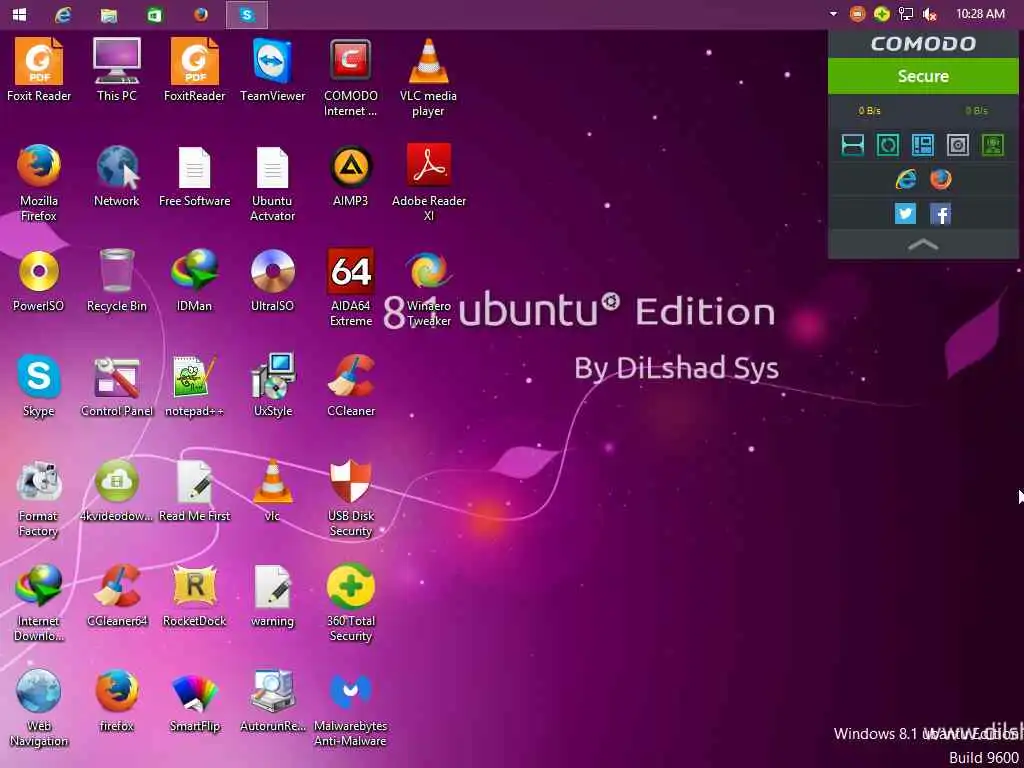Click the green Secure status bar in COMODO
This screenshot has height=768, width=1024.
[923, 76]
